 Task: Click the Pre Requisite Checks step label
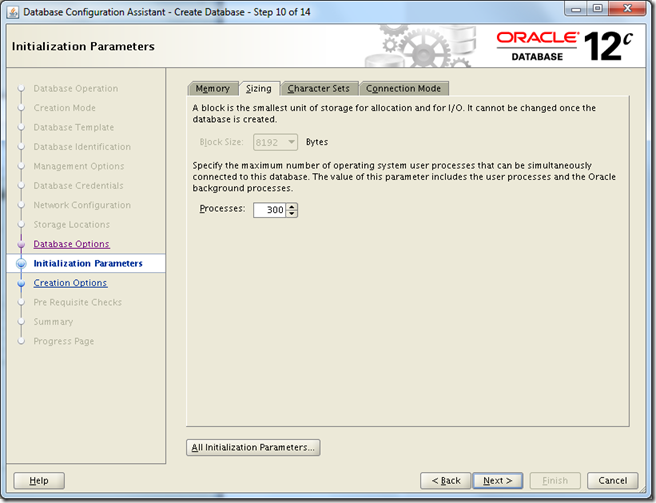point(77,302)
